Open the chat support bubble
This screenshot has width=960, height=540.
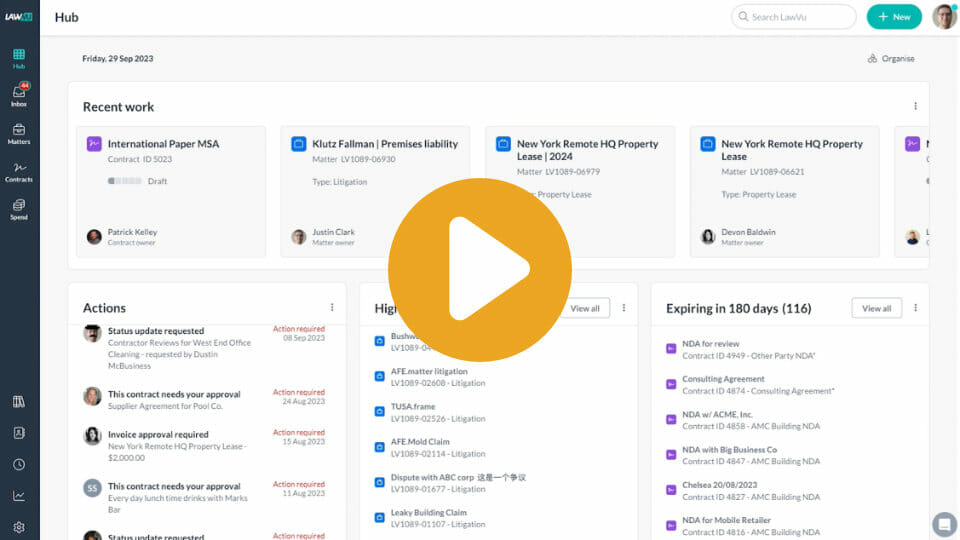point(944,525)
